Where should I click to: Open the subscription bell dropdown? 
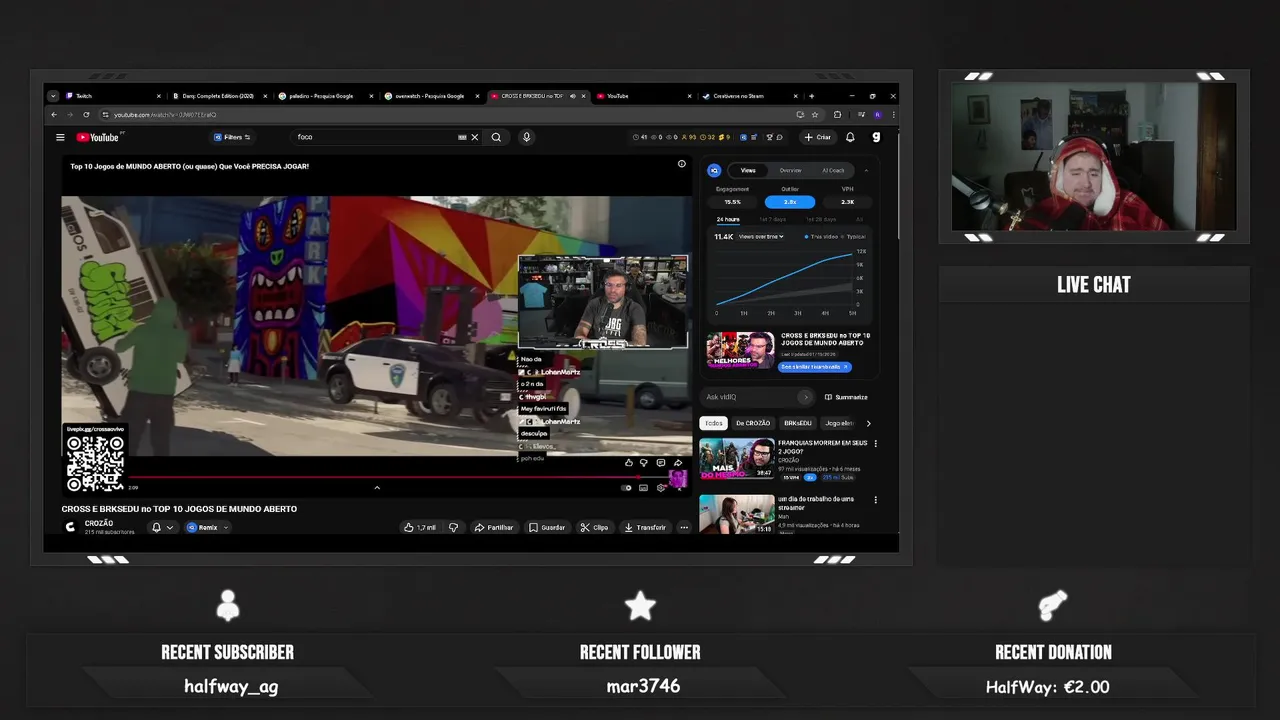point(162,527)
